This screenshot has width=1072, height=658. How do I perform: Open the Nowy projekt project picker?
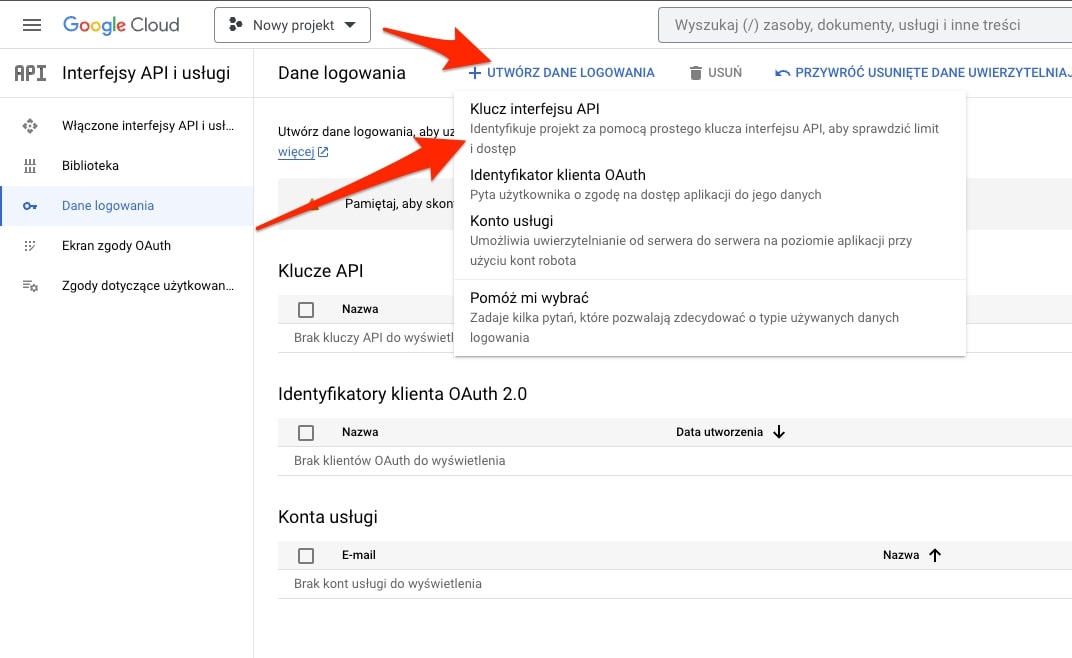[291, 24]
